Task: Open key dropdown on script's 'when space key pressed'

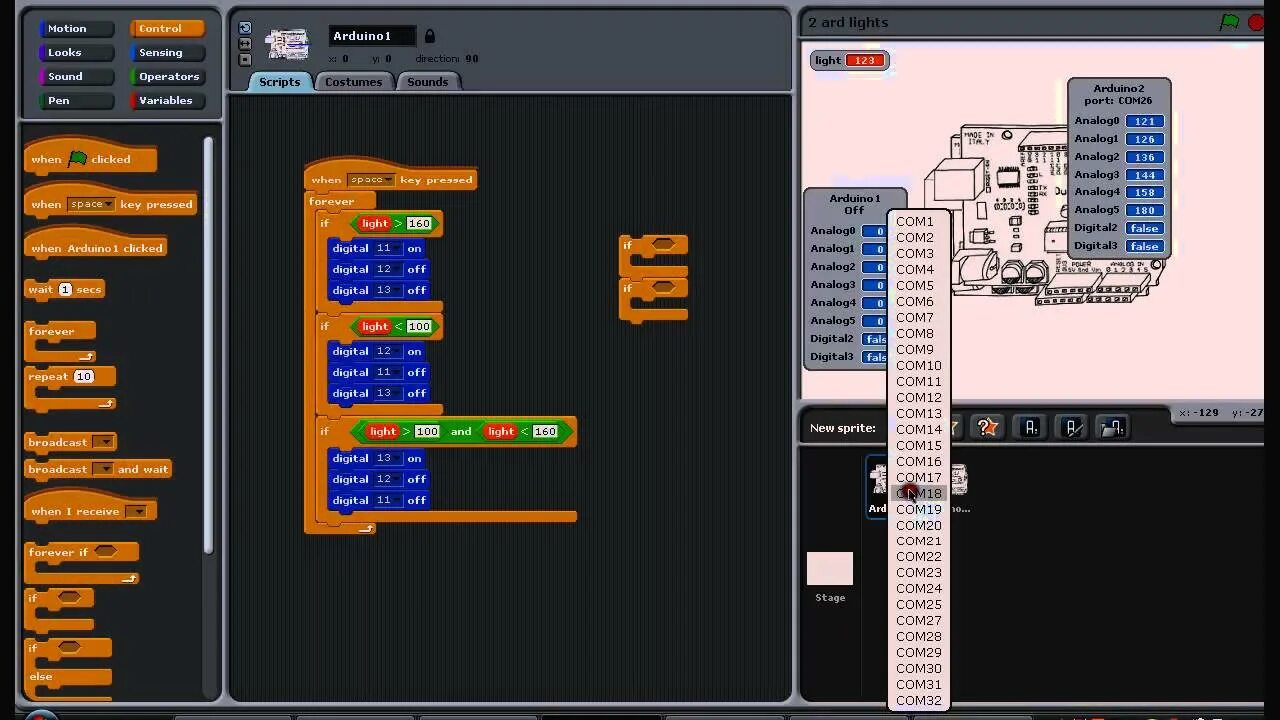Action: click(371, 180)
